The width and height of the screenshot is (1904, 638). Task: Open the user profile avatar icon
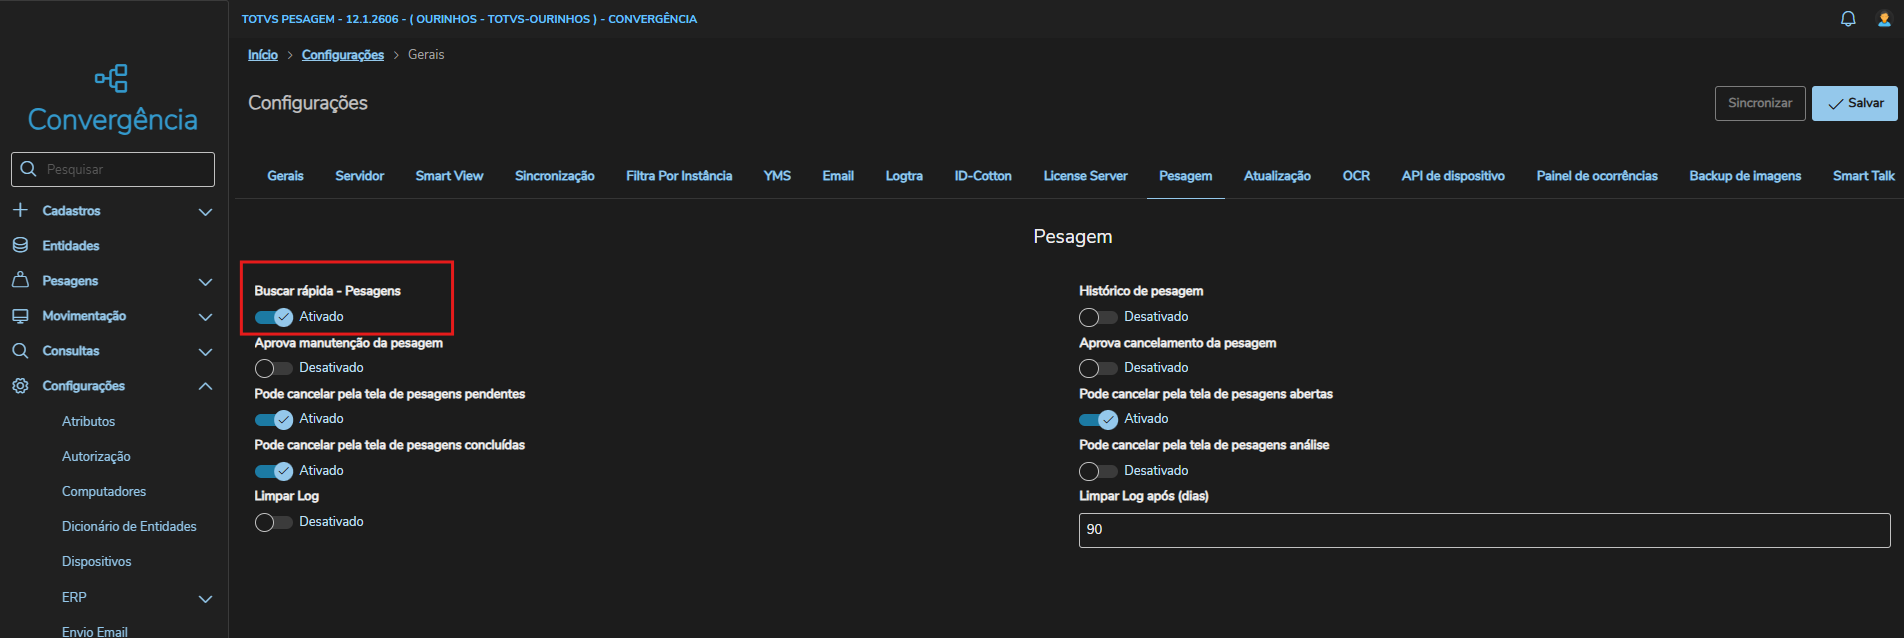tap(1884, 19)
